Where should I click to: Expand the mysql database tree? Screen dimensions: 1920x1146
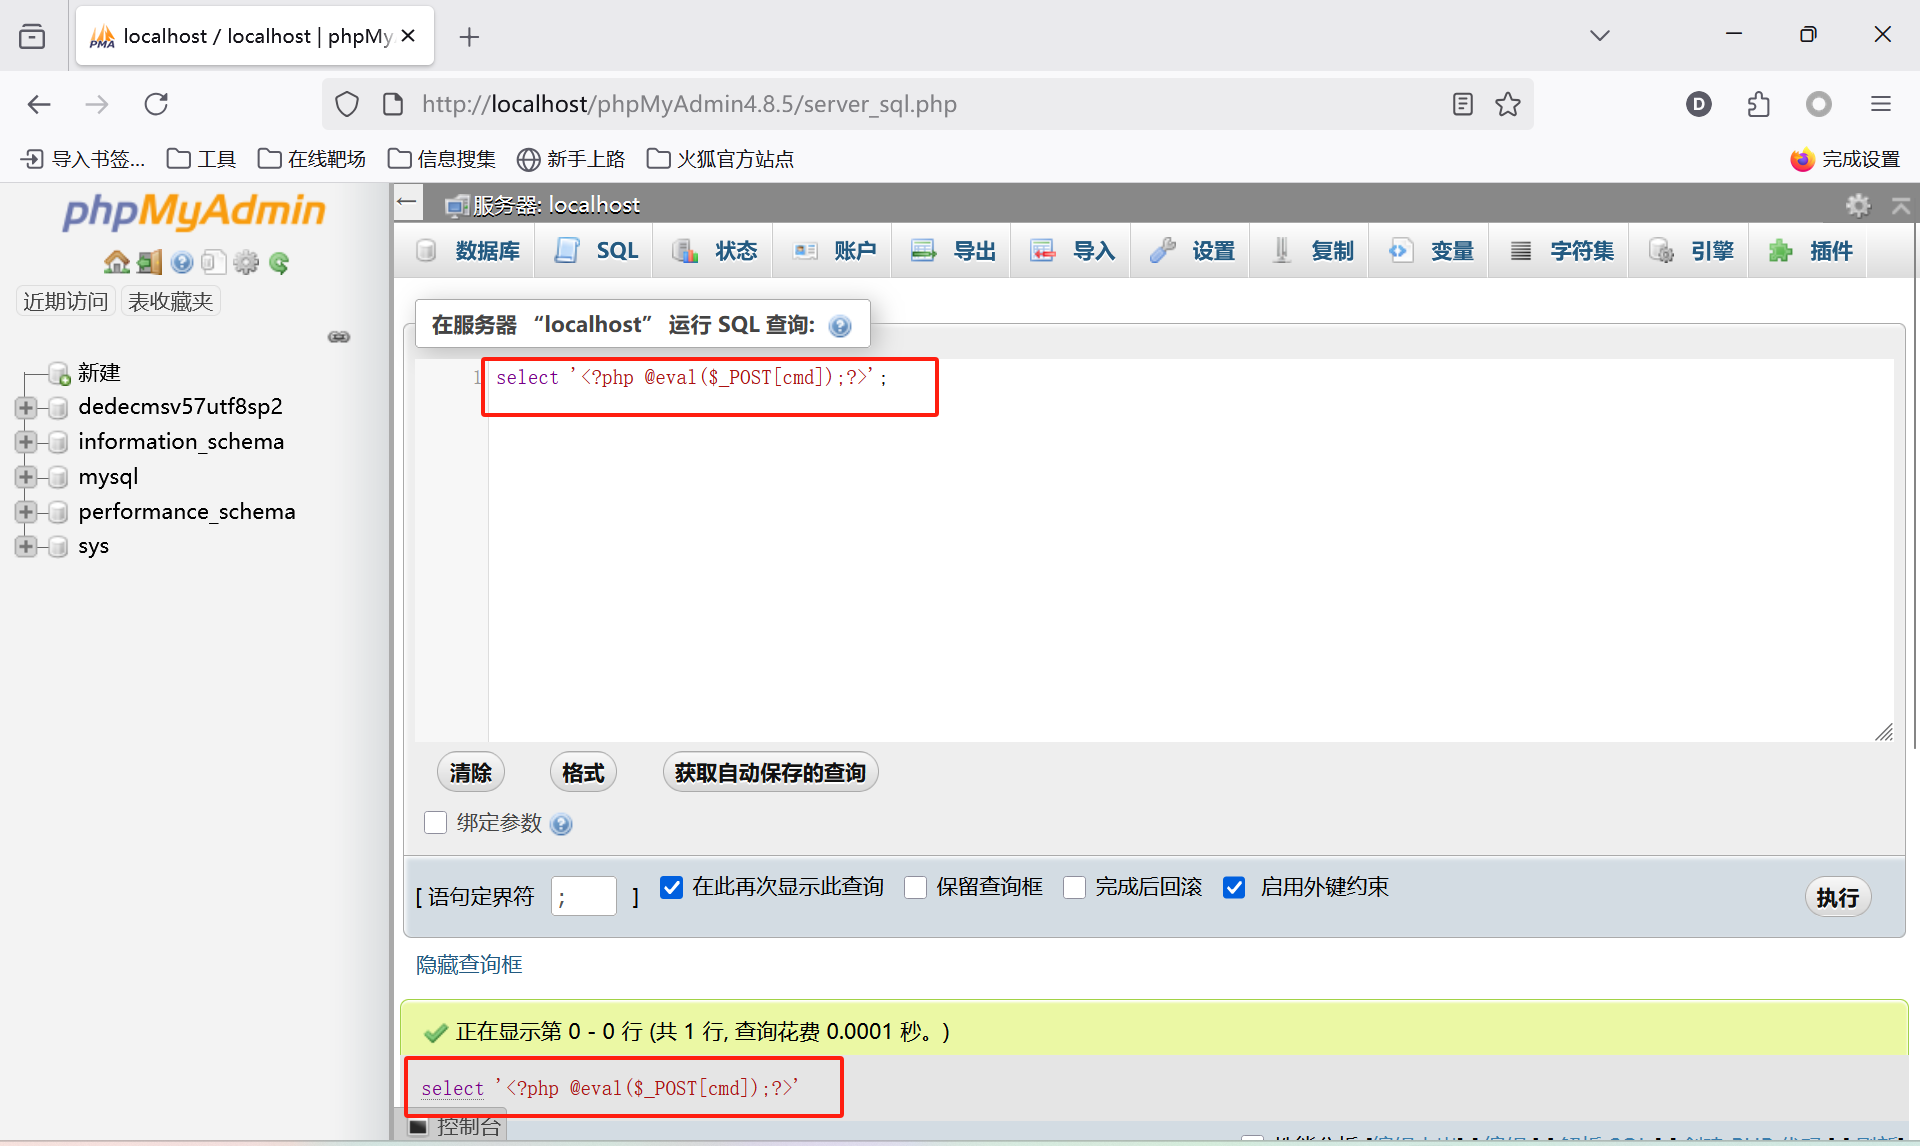click(26, 477)
